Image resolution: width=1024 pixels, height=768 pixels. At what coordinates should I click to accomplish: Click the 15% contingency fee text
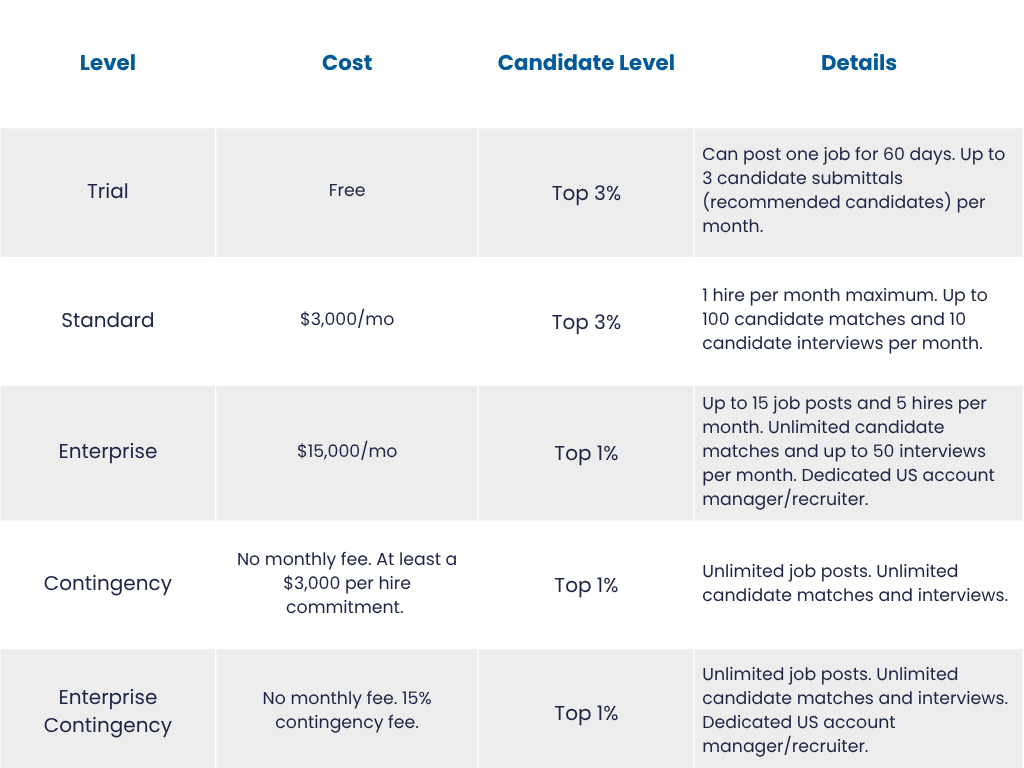[347, 710]
